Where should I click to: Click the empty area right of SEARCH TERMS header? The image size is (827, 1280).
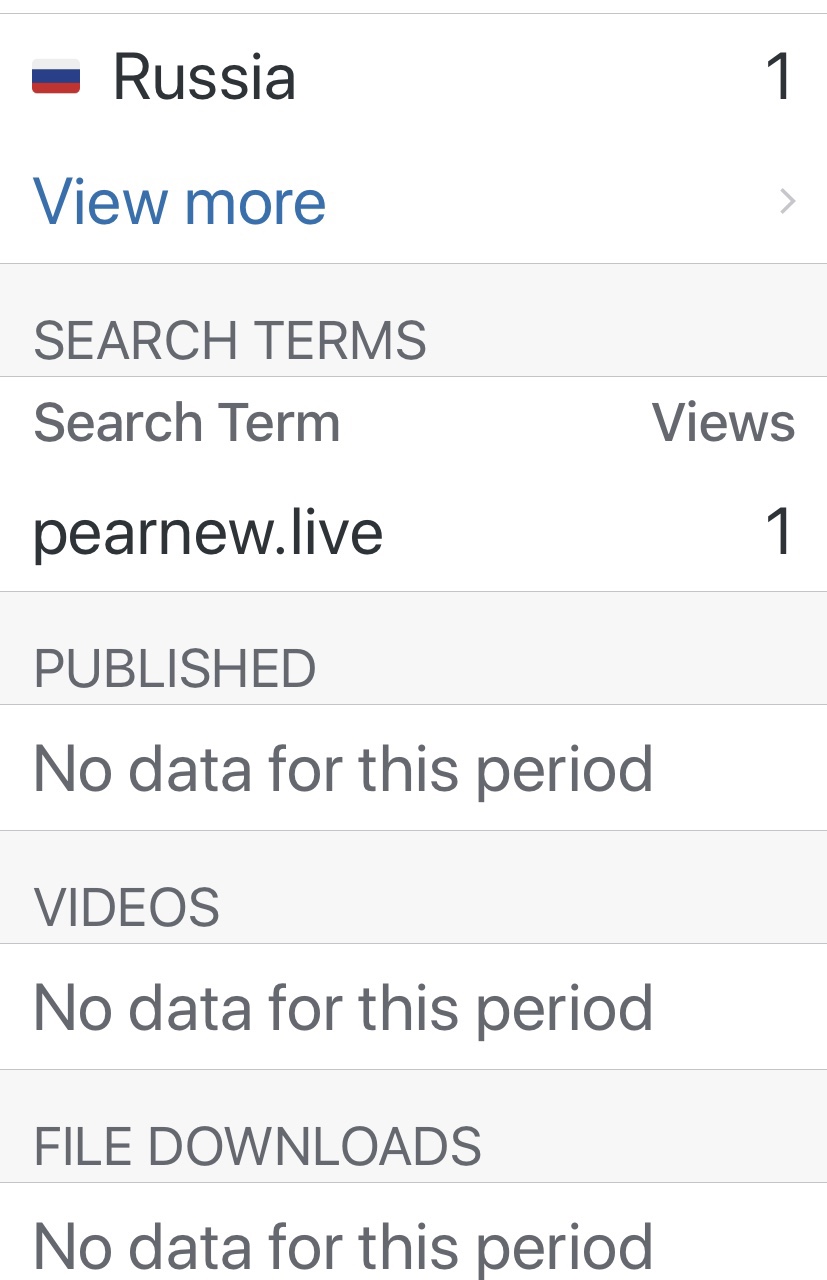point(620,340)
